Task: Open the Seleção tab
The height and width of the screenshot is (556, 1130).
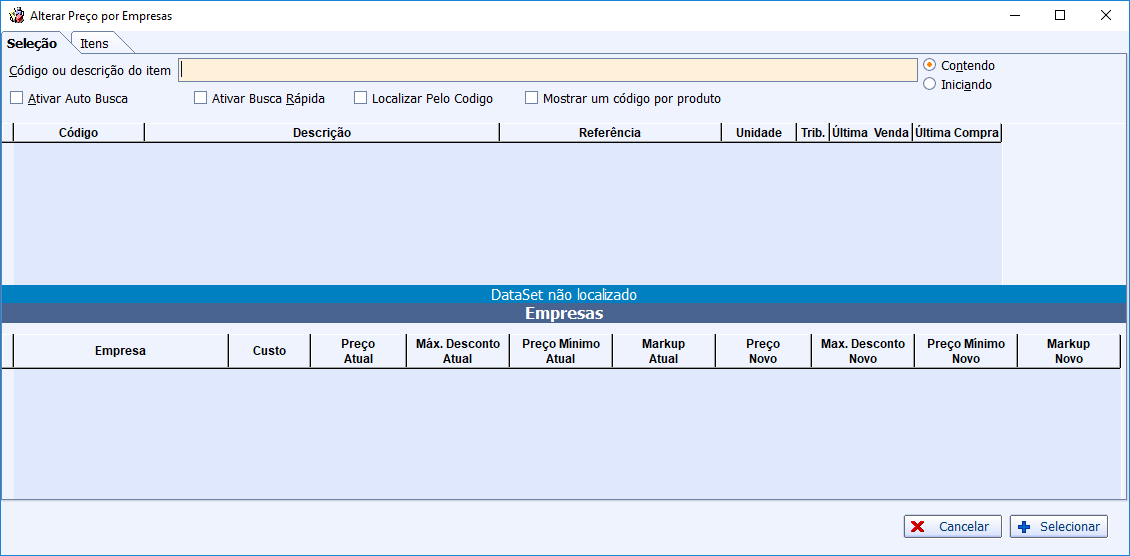Action: click(x=32, y=44)
